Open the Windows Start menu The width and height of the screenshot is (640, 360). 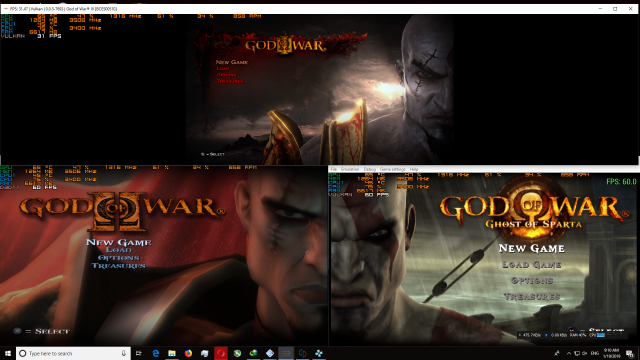tap(8, 353)
